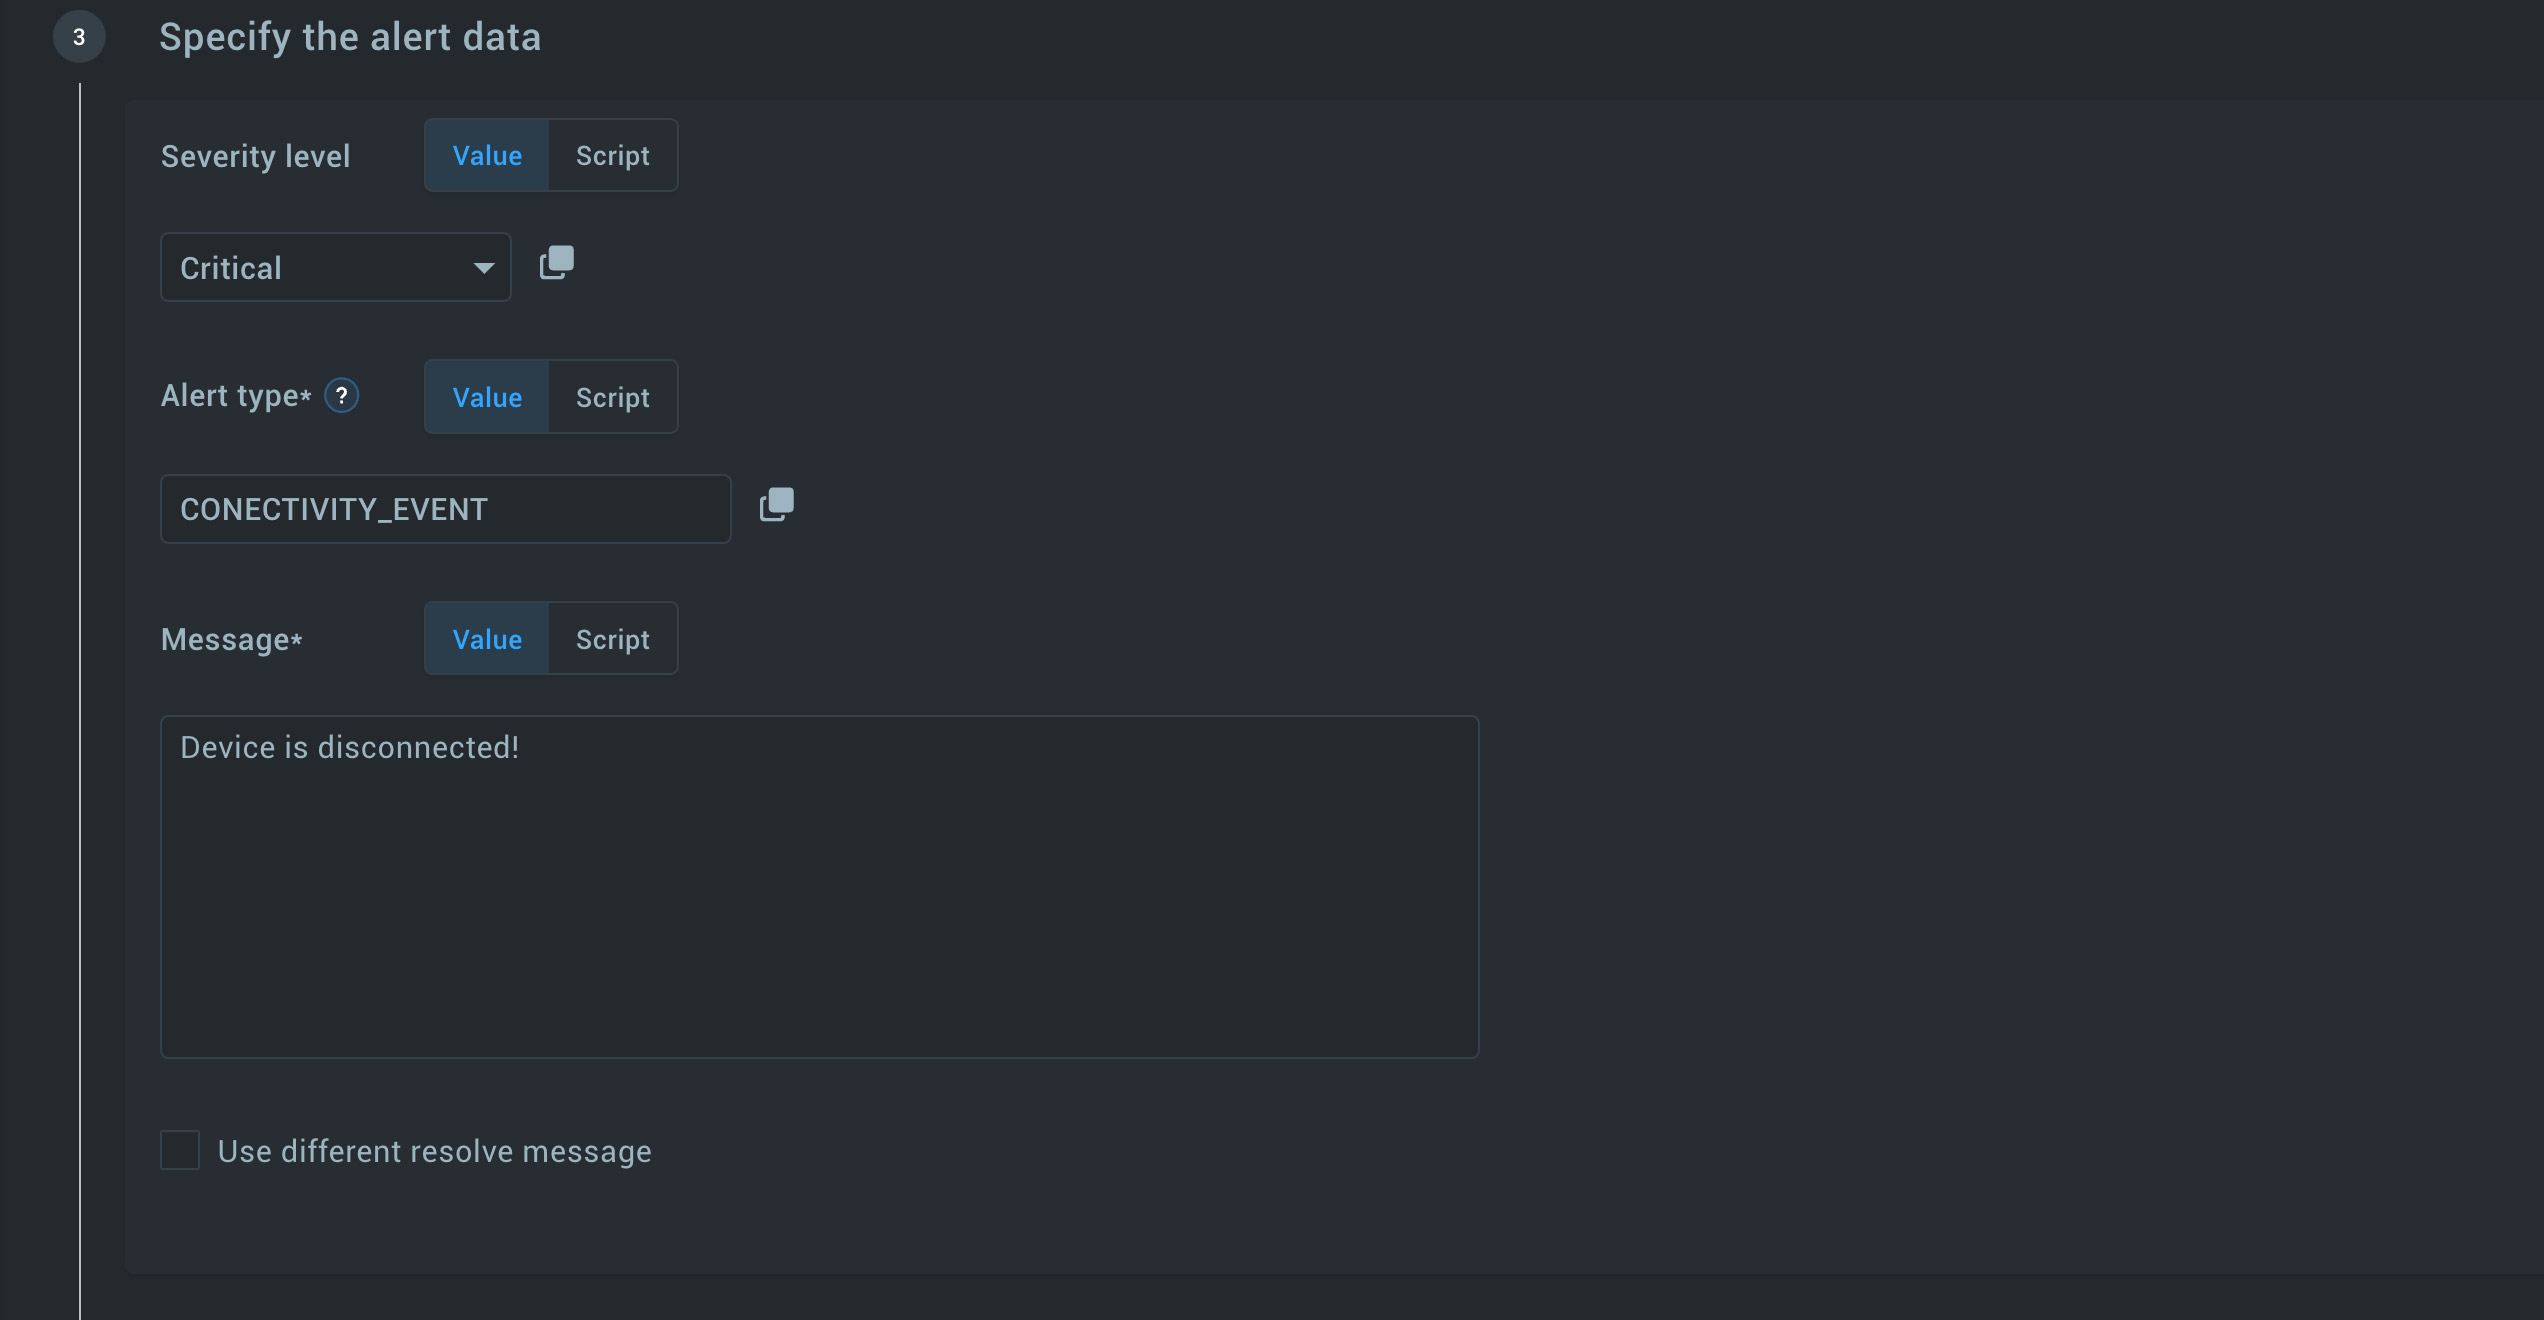Viewport: 2544px width, 1320px height.
Task: Click the copy icon beside the Critical dropdown
Action: tap(557, 263)
